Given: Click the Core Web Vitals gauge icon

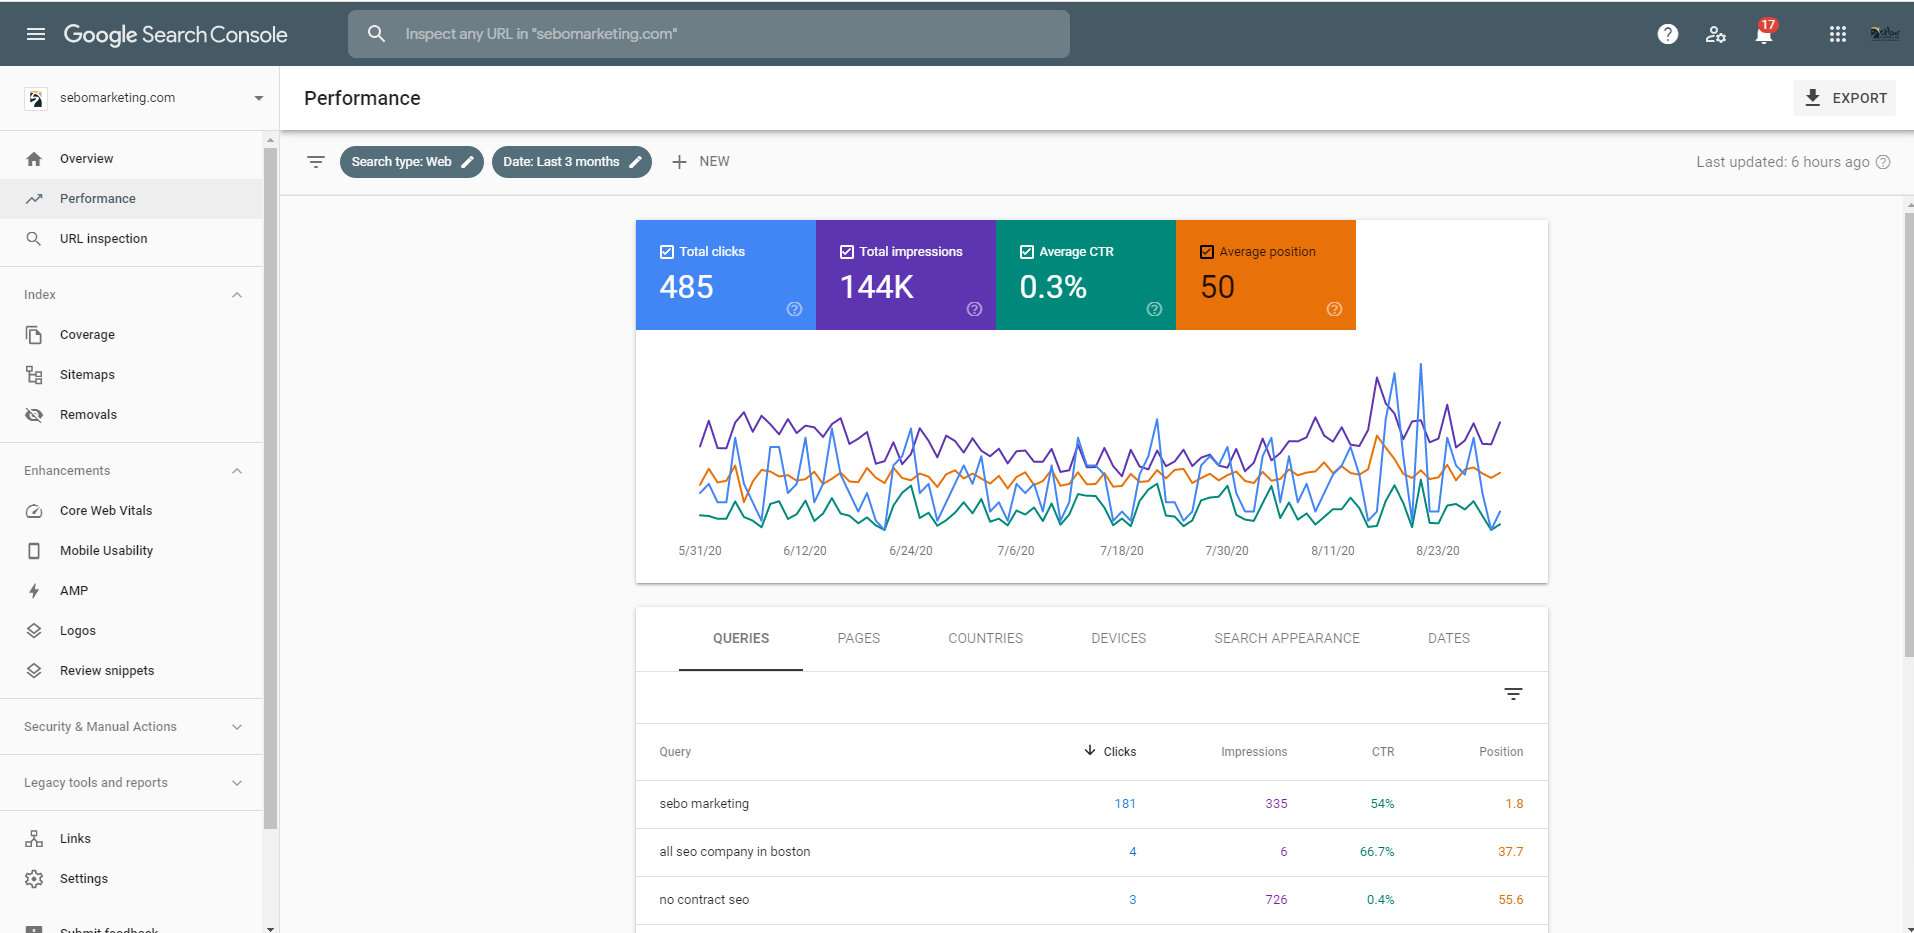Looking at the screenshot, I should point(34,511).
